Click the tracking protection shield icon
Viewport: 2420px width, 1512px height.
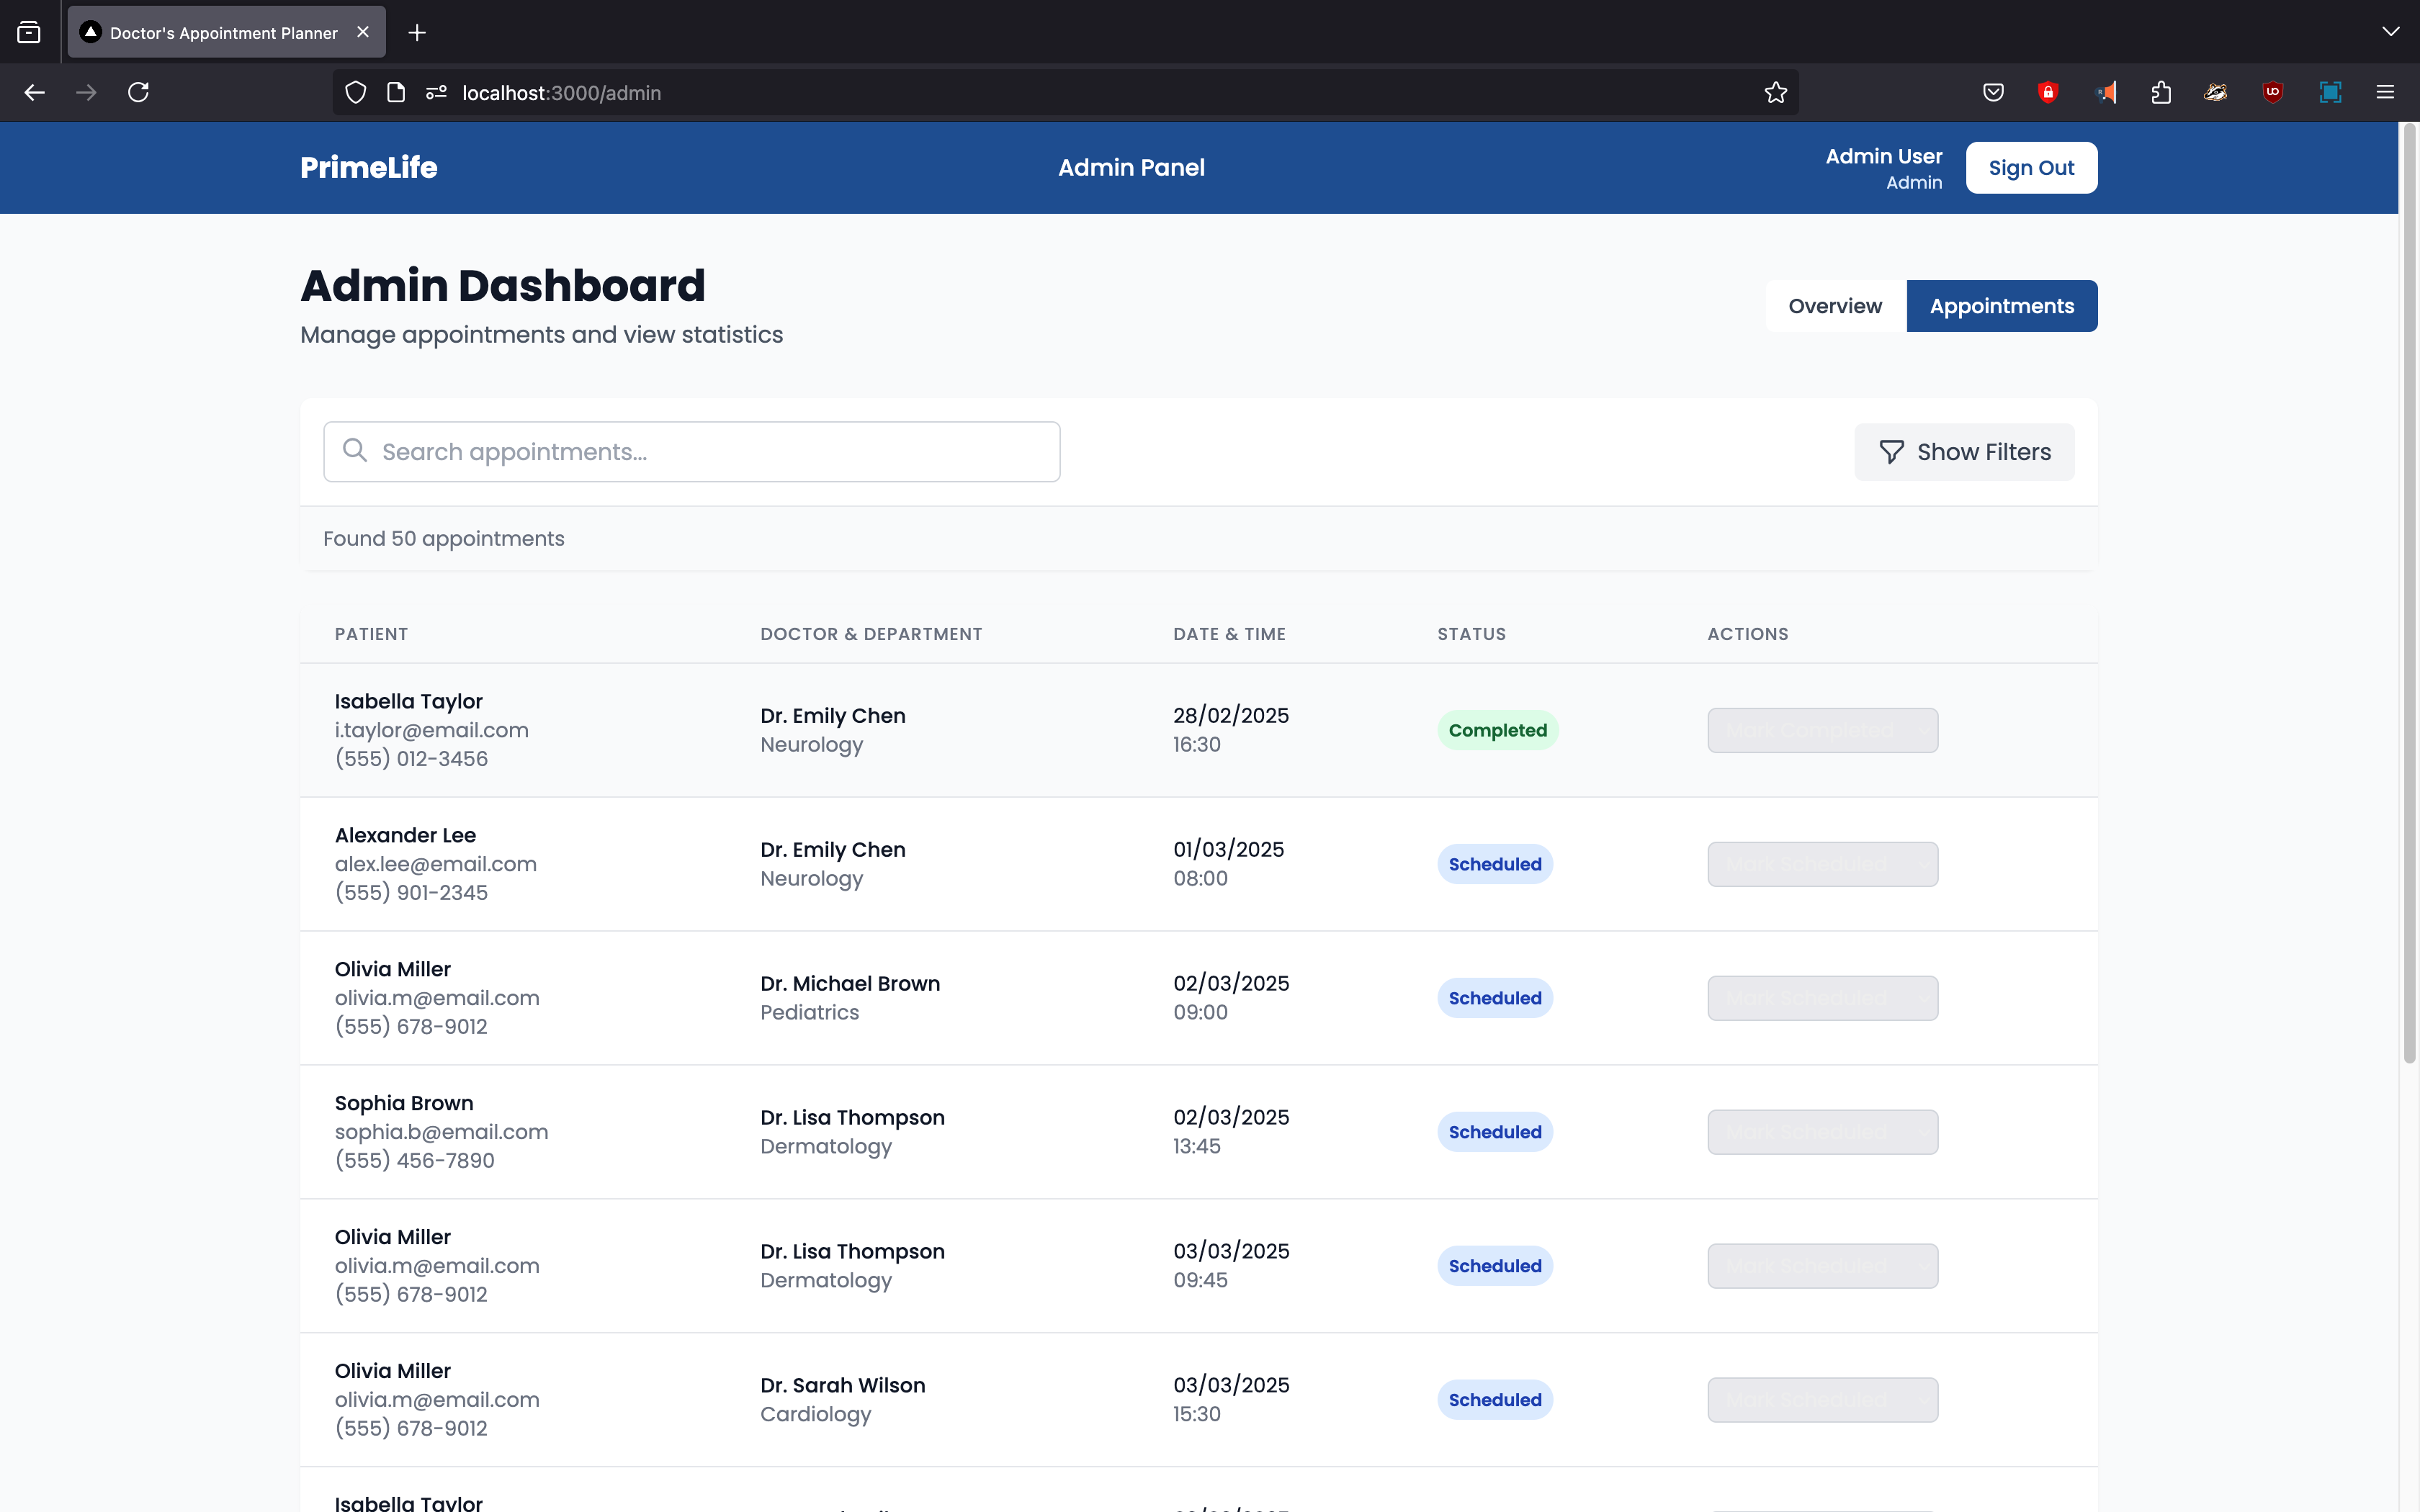pos(355,93)
